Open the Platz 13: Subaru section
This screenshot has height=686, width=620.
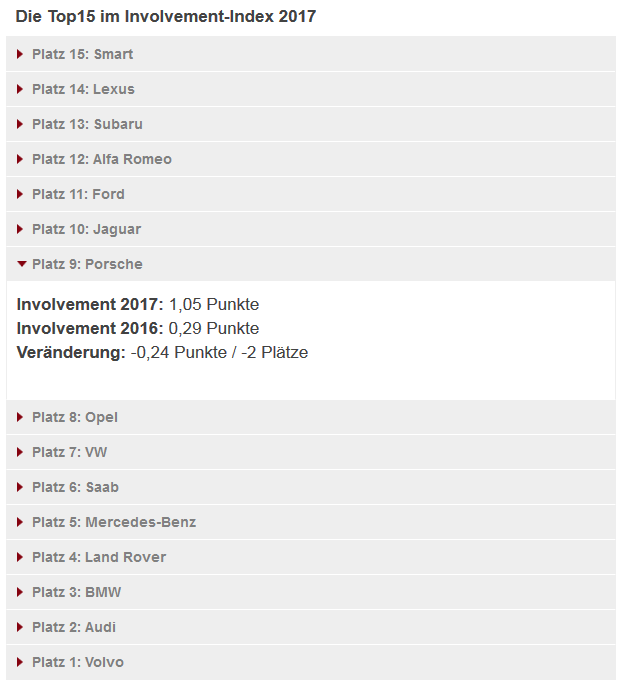(87, 124)
